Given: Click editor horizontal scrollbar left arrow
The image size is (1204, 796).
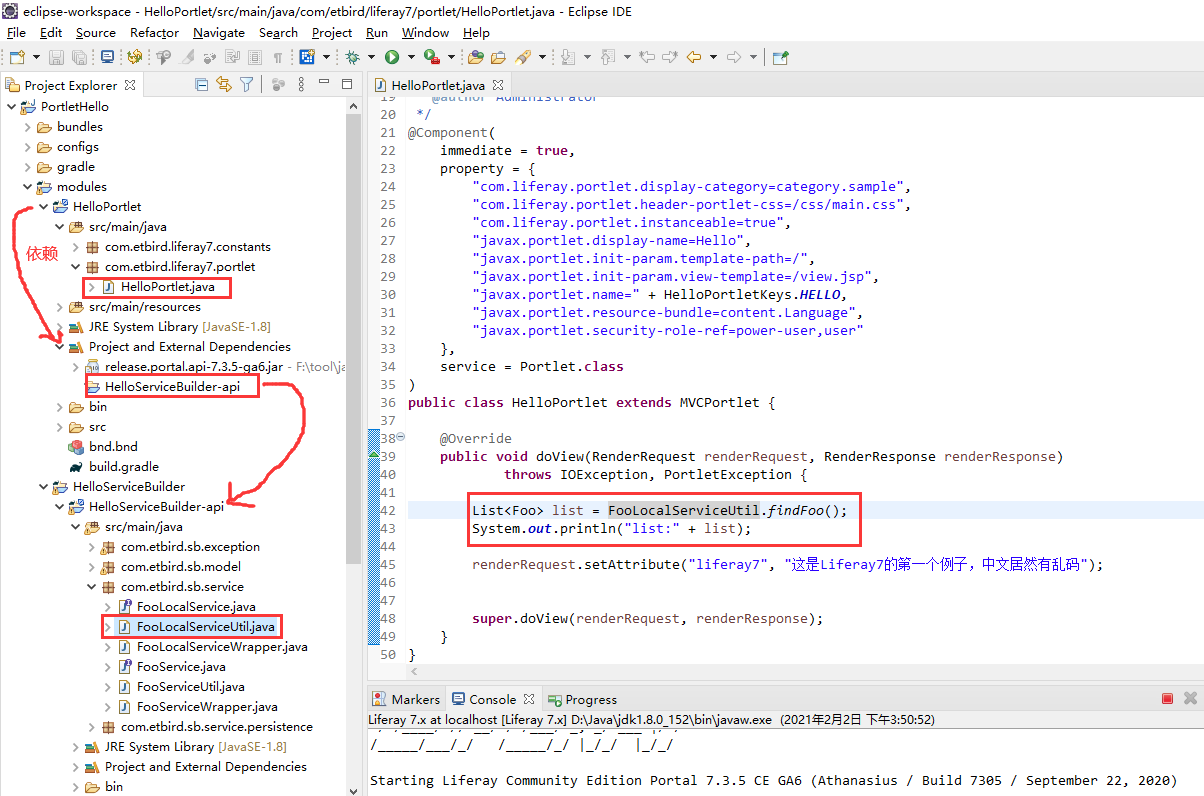Looking at the screenshot, I should coord(415,673).
